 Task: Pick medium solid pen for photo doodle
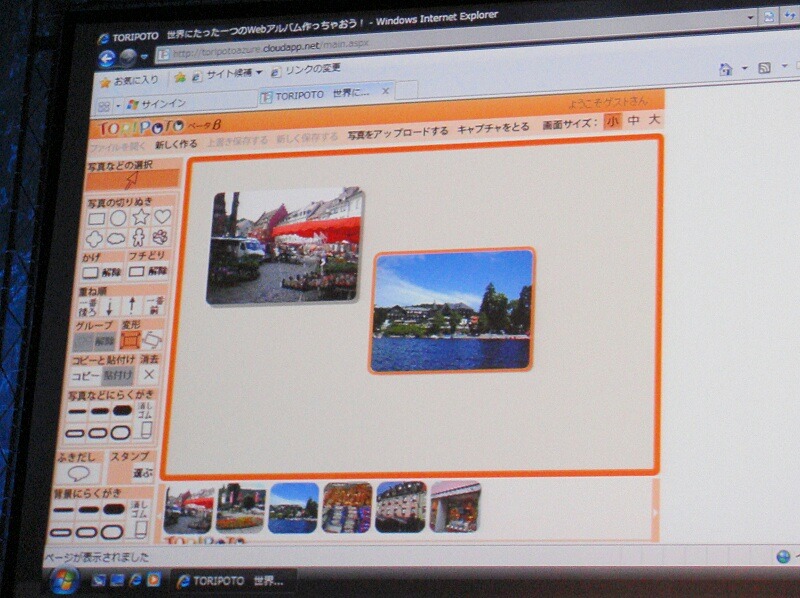(99, 411)
